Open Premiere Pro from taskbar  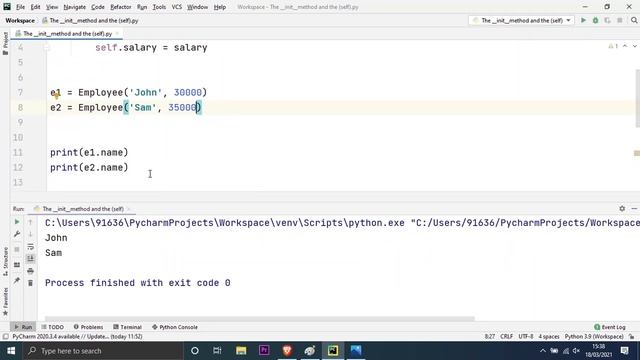[264, 351]
